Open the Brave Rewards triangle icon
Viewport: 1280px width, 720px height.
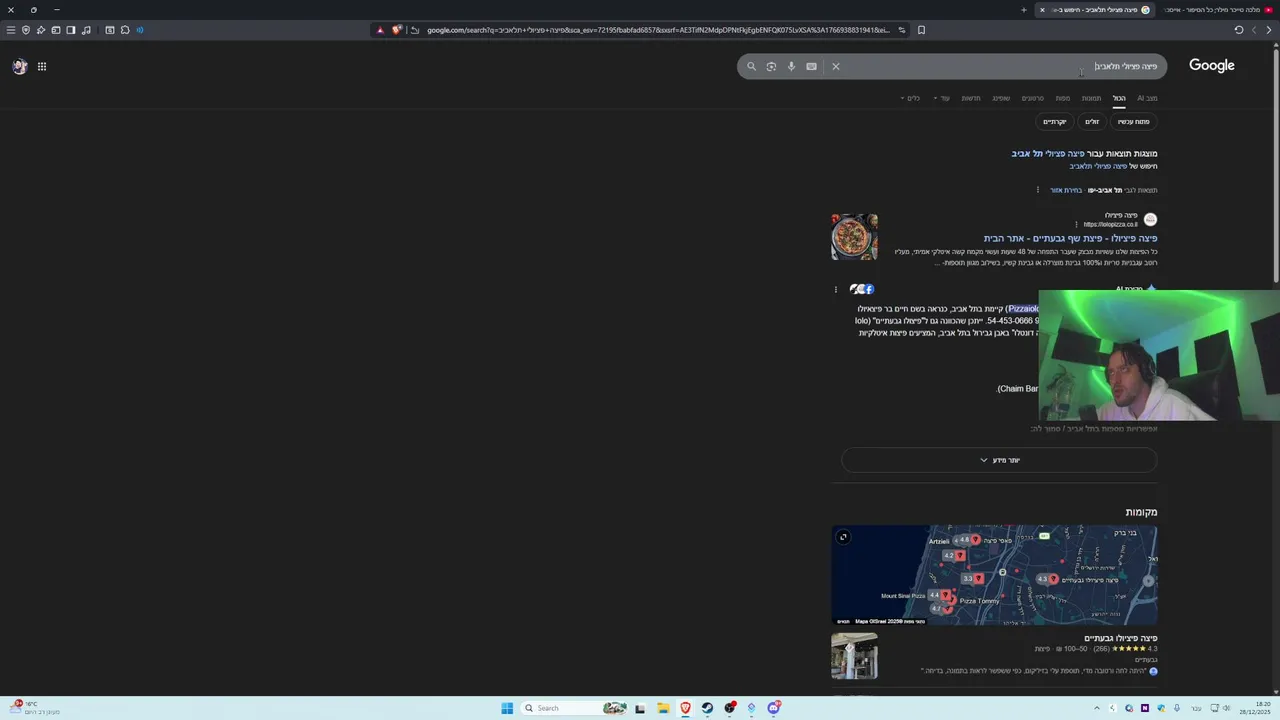pos(380,30)
